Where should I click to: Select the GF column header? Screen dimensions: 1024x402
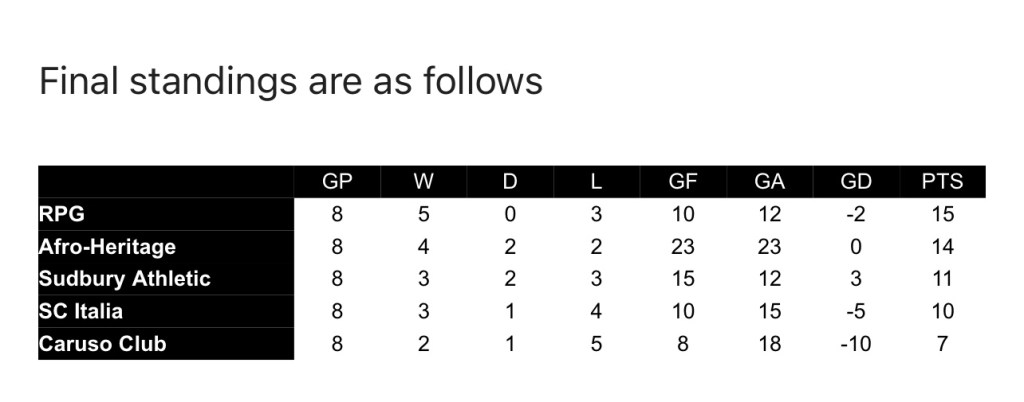click(x=683, y=182)
